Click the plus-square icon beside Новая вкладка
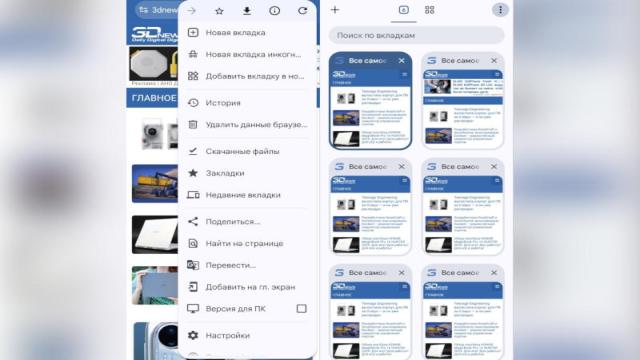 coord(193,33)
